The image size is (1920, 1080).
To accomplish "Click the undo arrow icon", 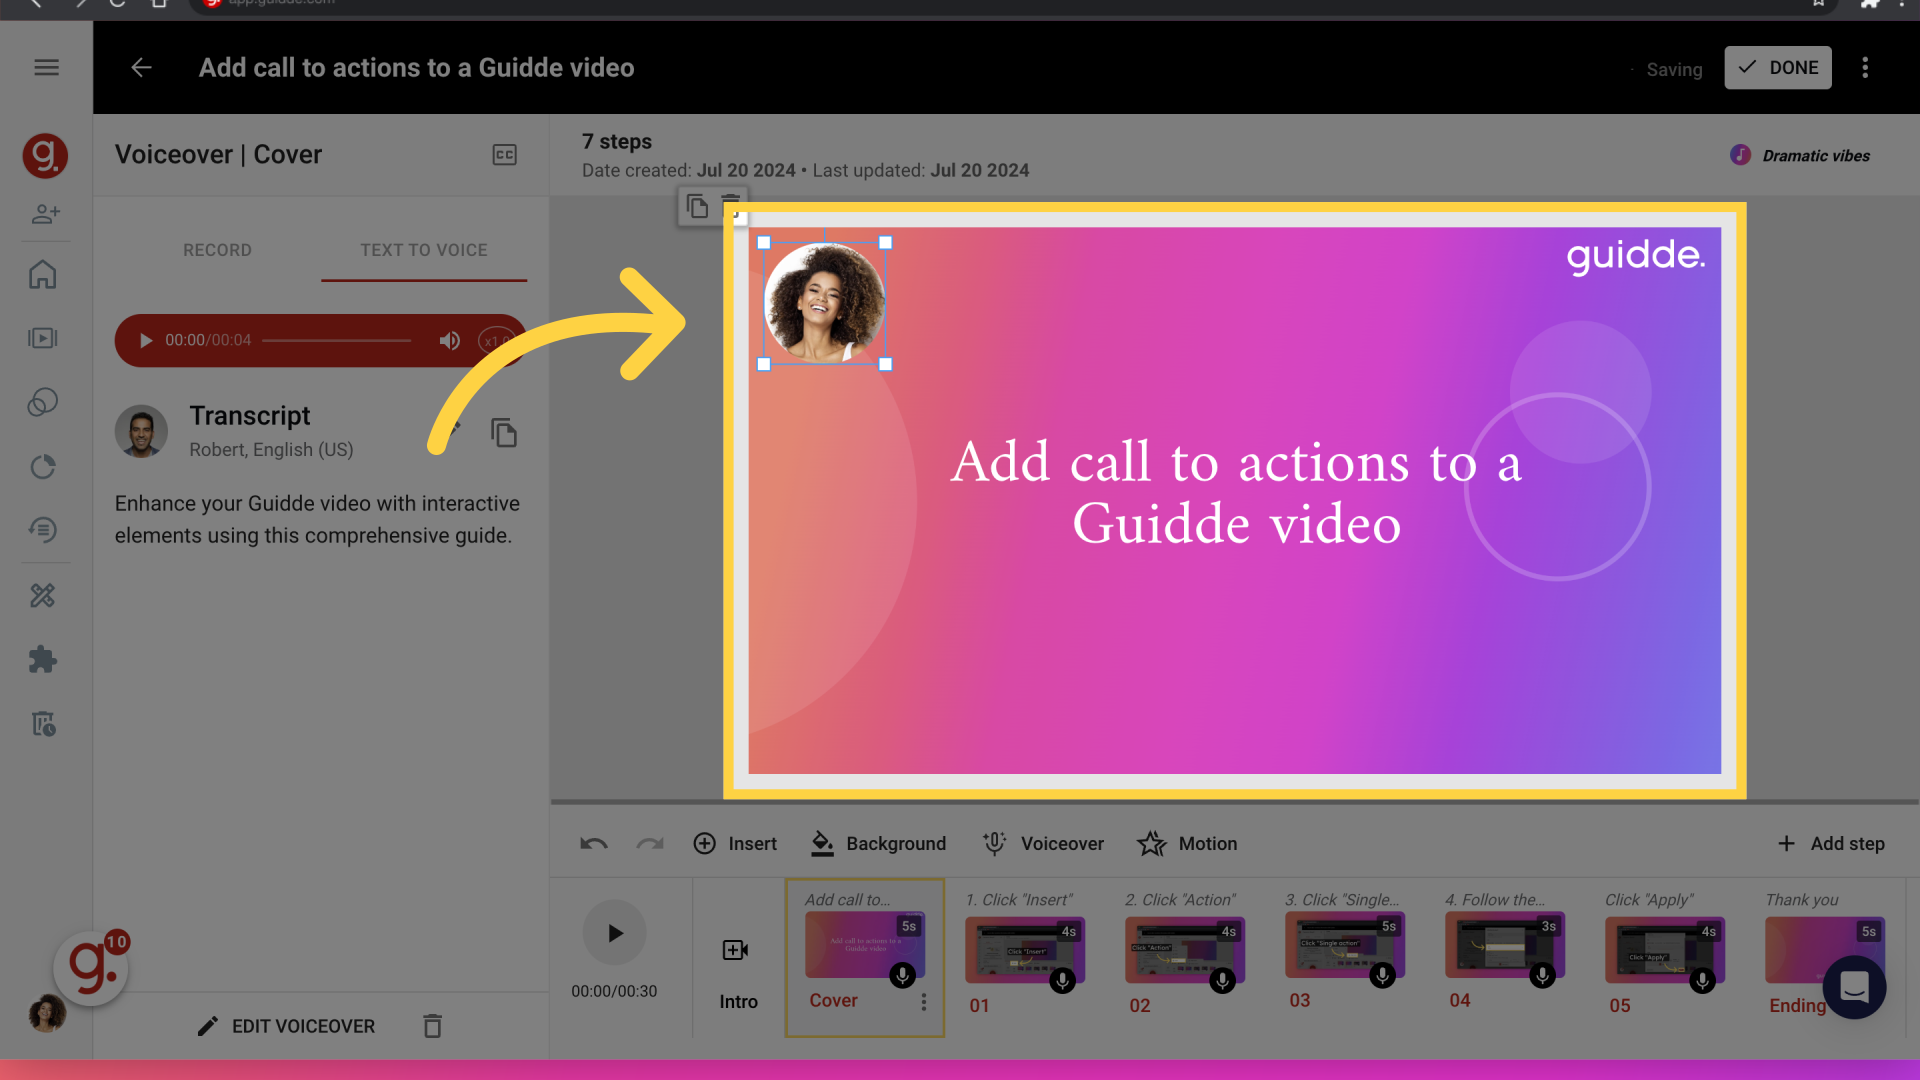I will [x=593, y=844].
